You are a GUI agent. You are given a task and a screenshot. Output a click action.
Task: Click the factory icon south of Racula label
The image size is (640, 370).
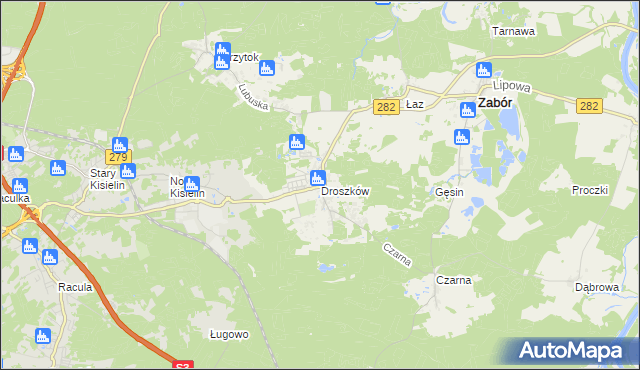pyautogui.click(x=43, y=336)
